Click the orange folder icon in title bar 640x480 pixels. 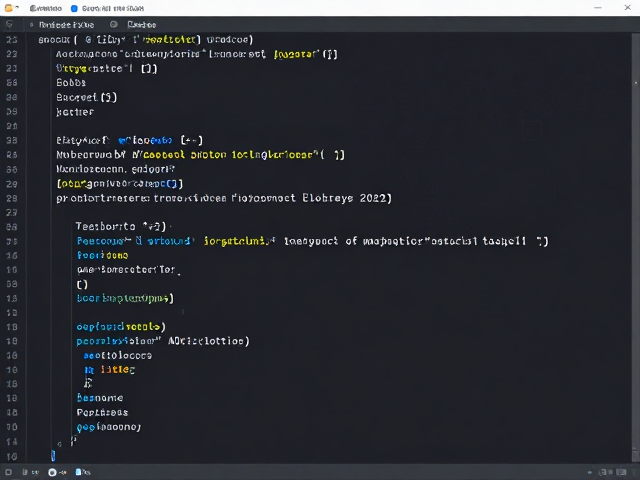[x=8, y=8]
